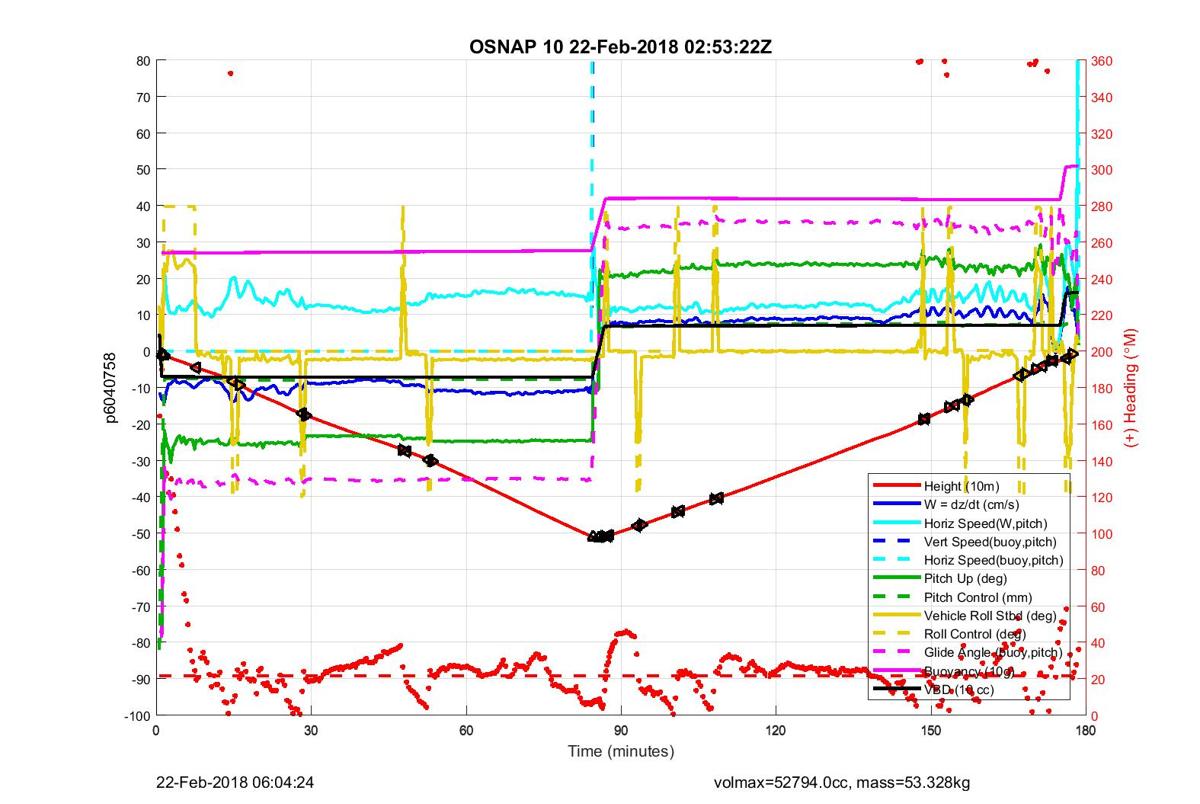Click the -100 tick label on the left axis
The height and width of the screenshot is (804, 1200).
pos(137,716)
